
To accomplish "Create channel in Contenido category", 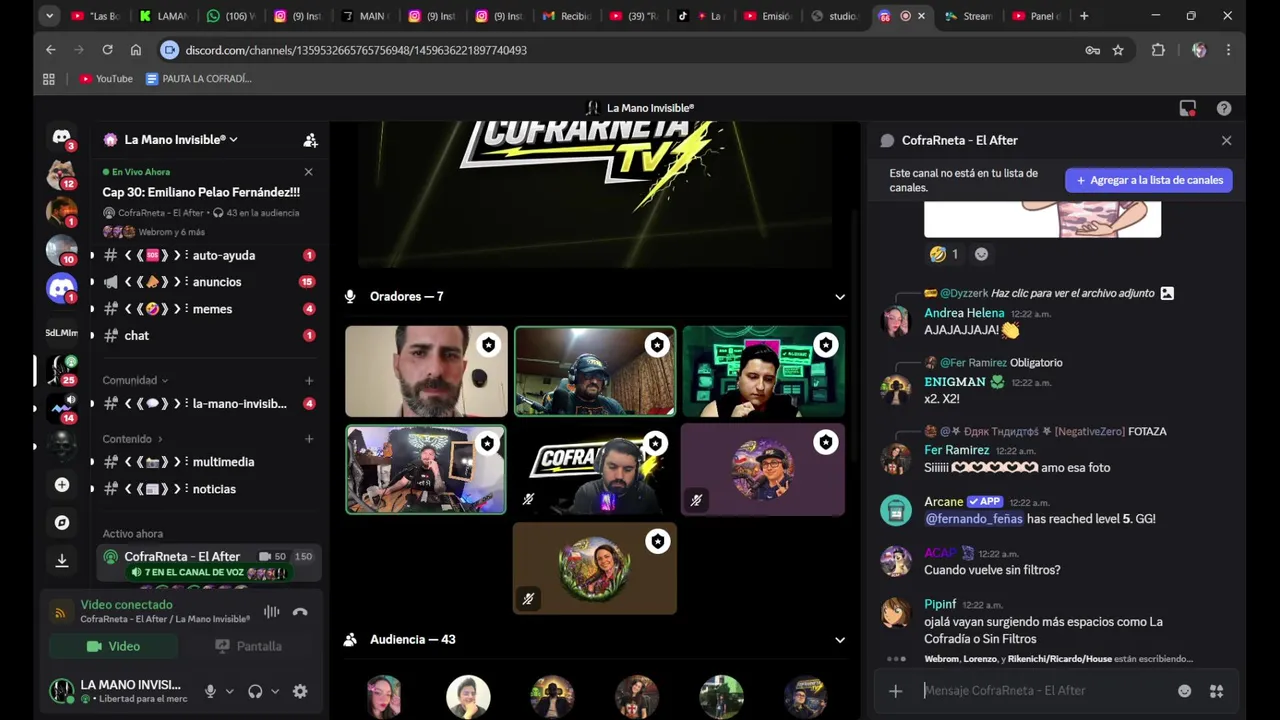I will tap(309, 439).
